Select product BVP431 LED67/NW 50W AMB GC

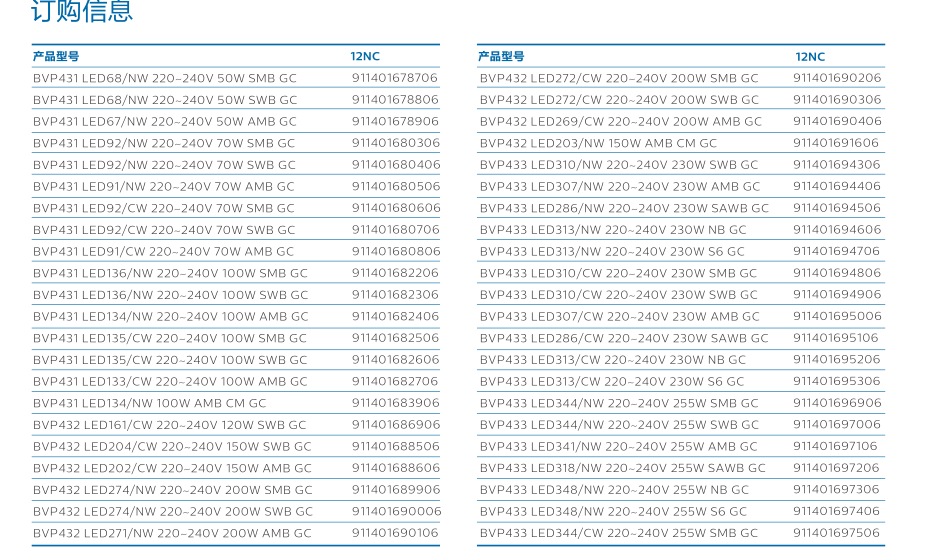point(165,122)
